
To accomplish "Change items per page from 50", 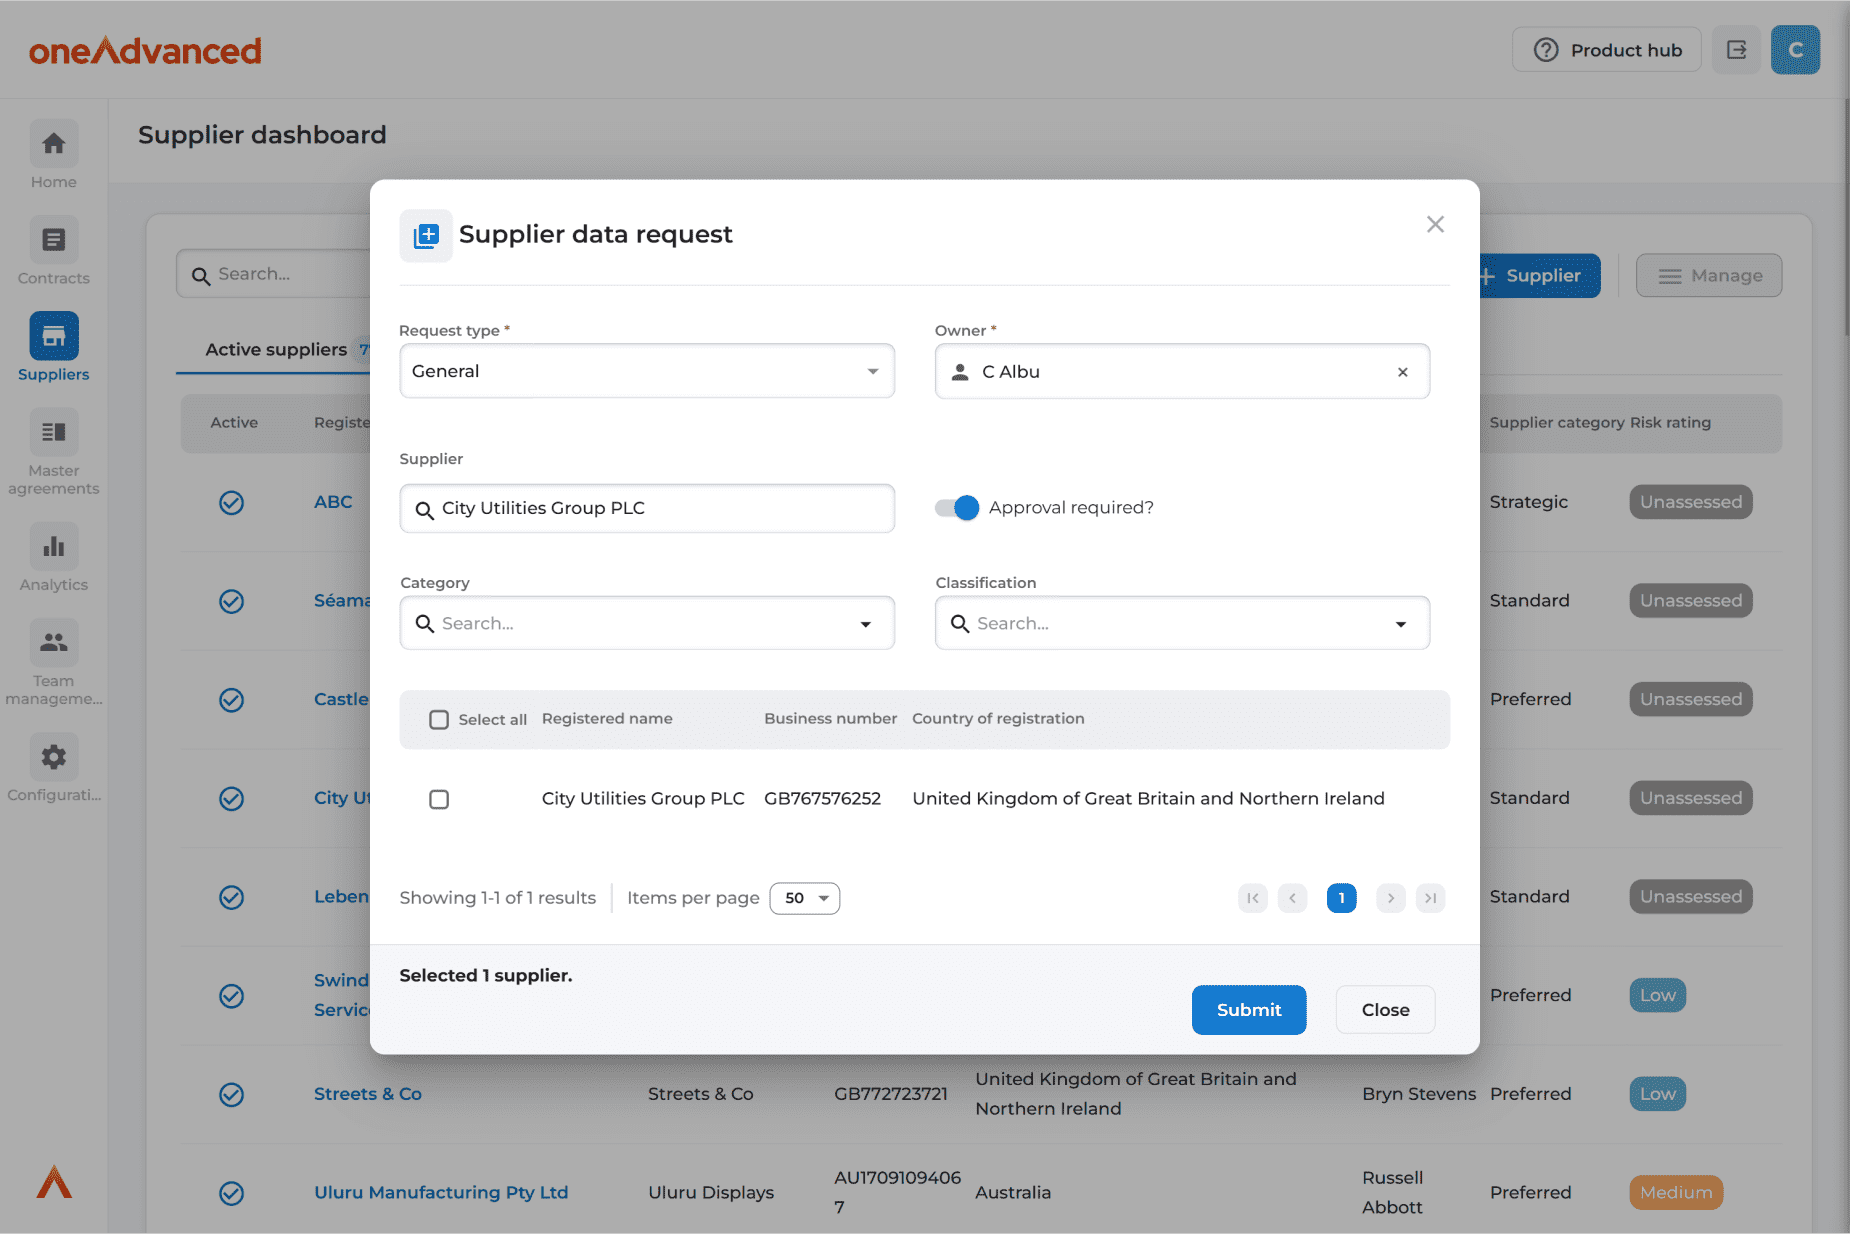I will tap(804, 898).
